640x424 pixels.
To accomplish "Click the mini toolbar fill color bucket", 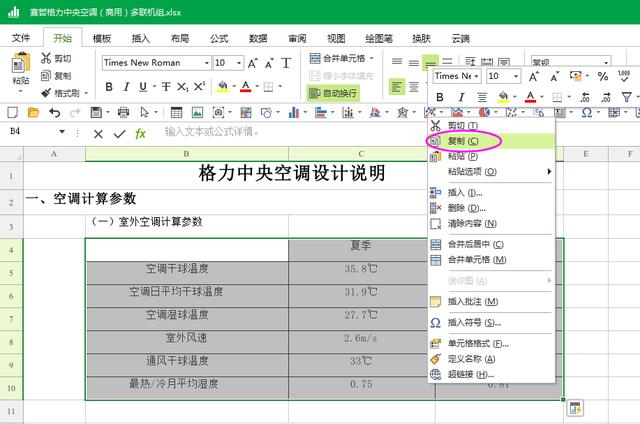I will tap(503, 97).
